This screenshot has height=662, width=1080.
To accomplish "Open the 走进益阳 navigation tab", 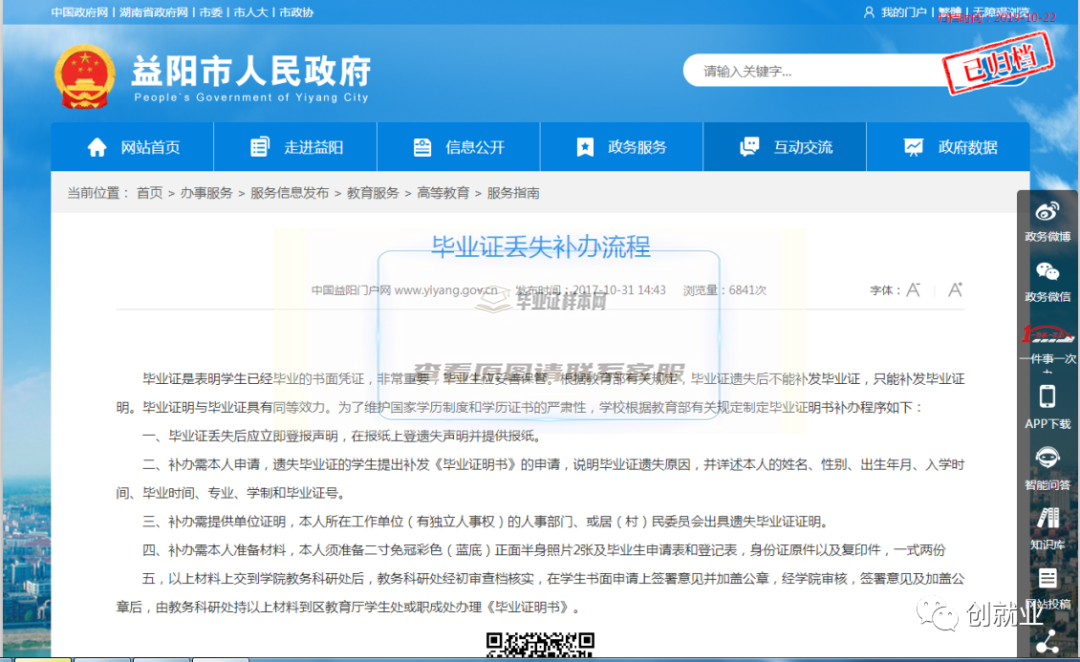I will pyautogui.click(x=296, y=147).
